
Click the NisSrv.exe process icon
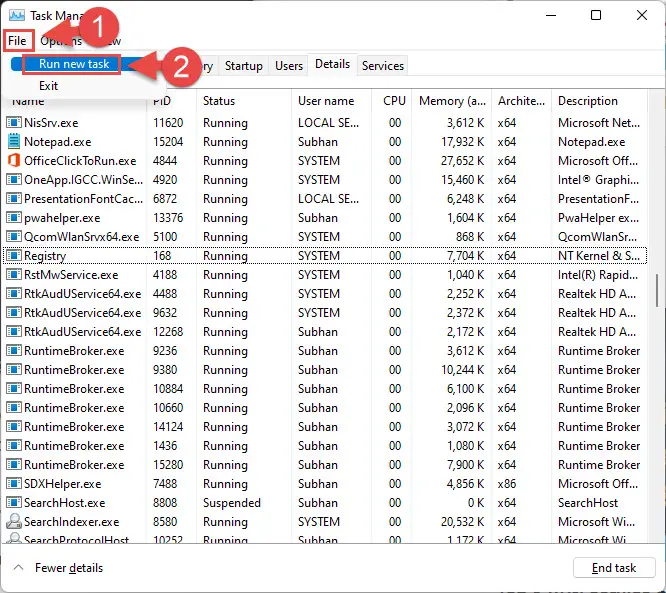[x=14, y=123]
